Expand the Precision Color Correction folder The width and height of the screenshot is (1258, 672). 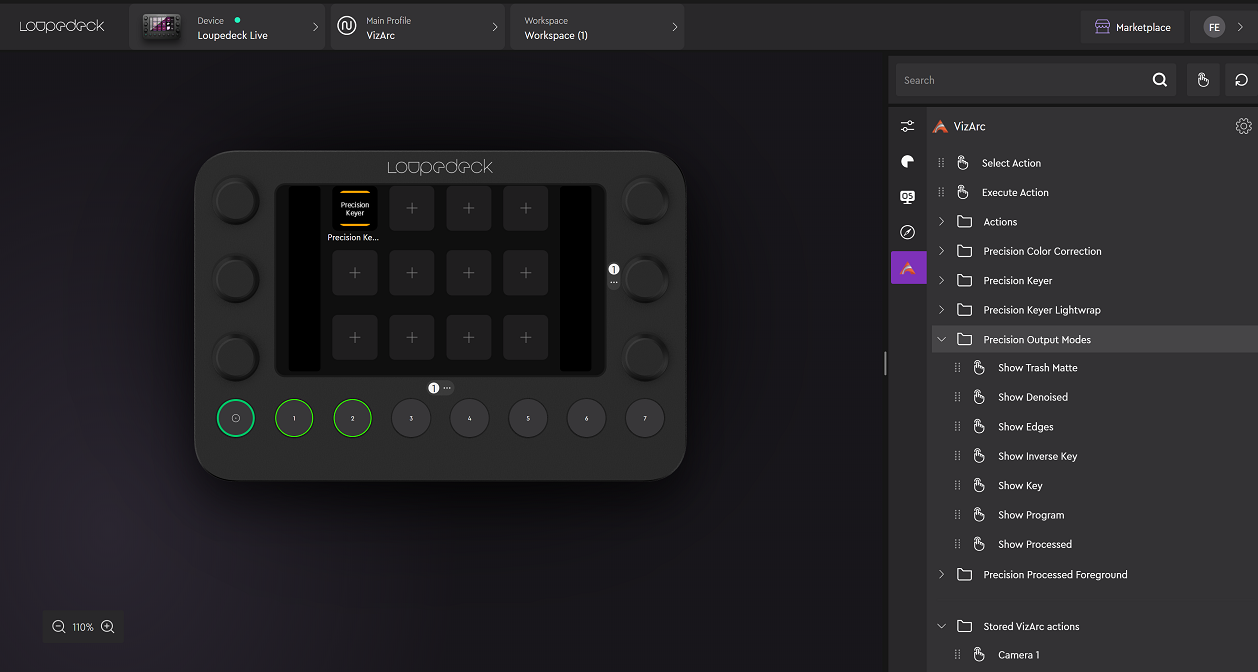point(941,251)
